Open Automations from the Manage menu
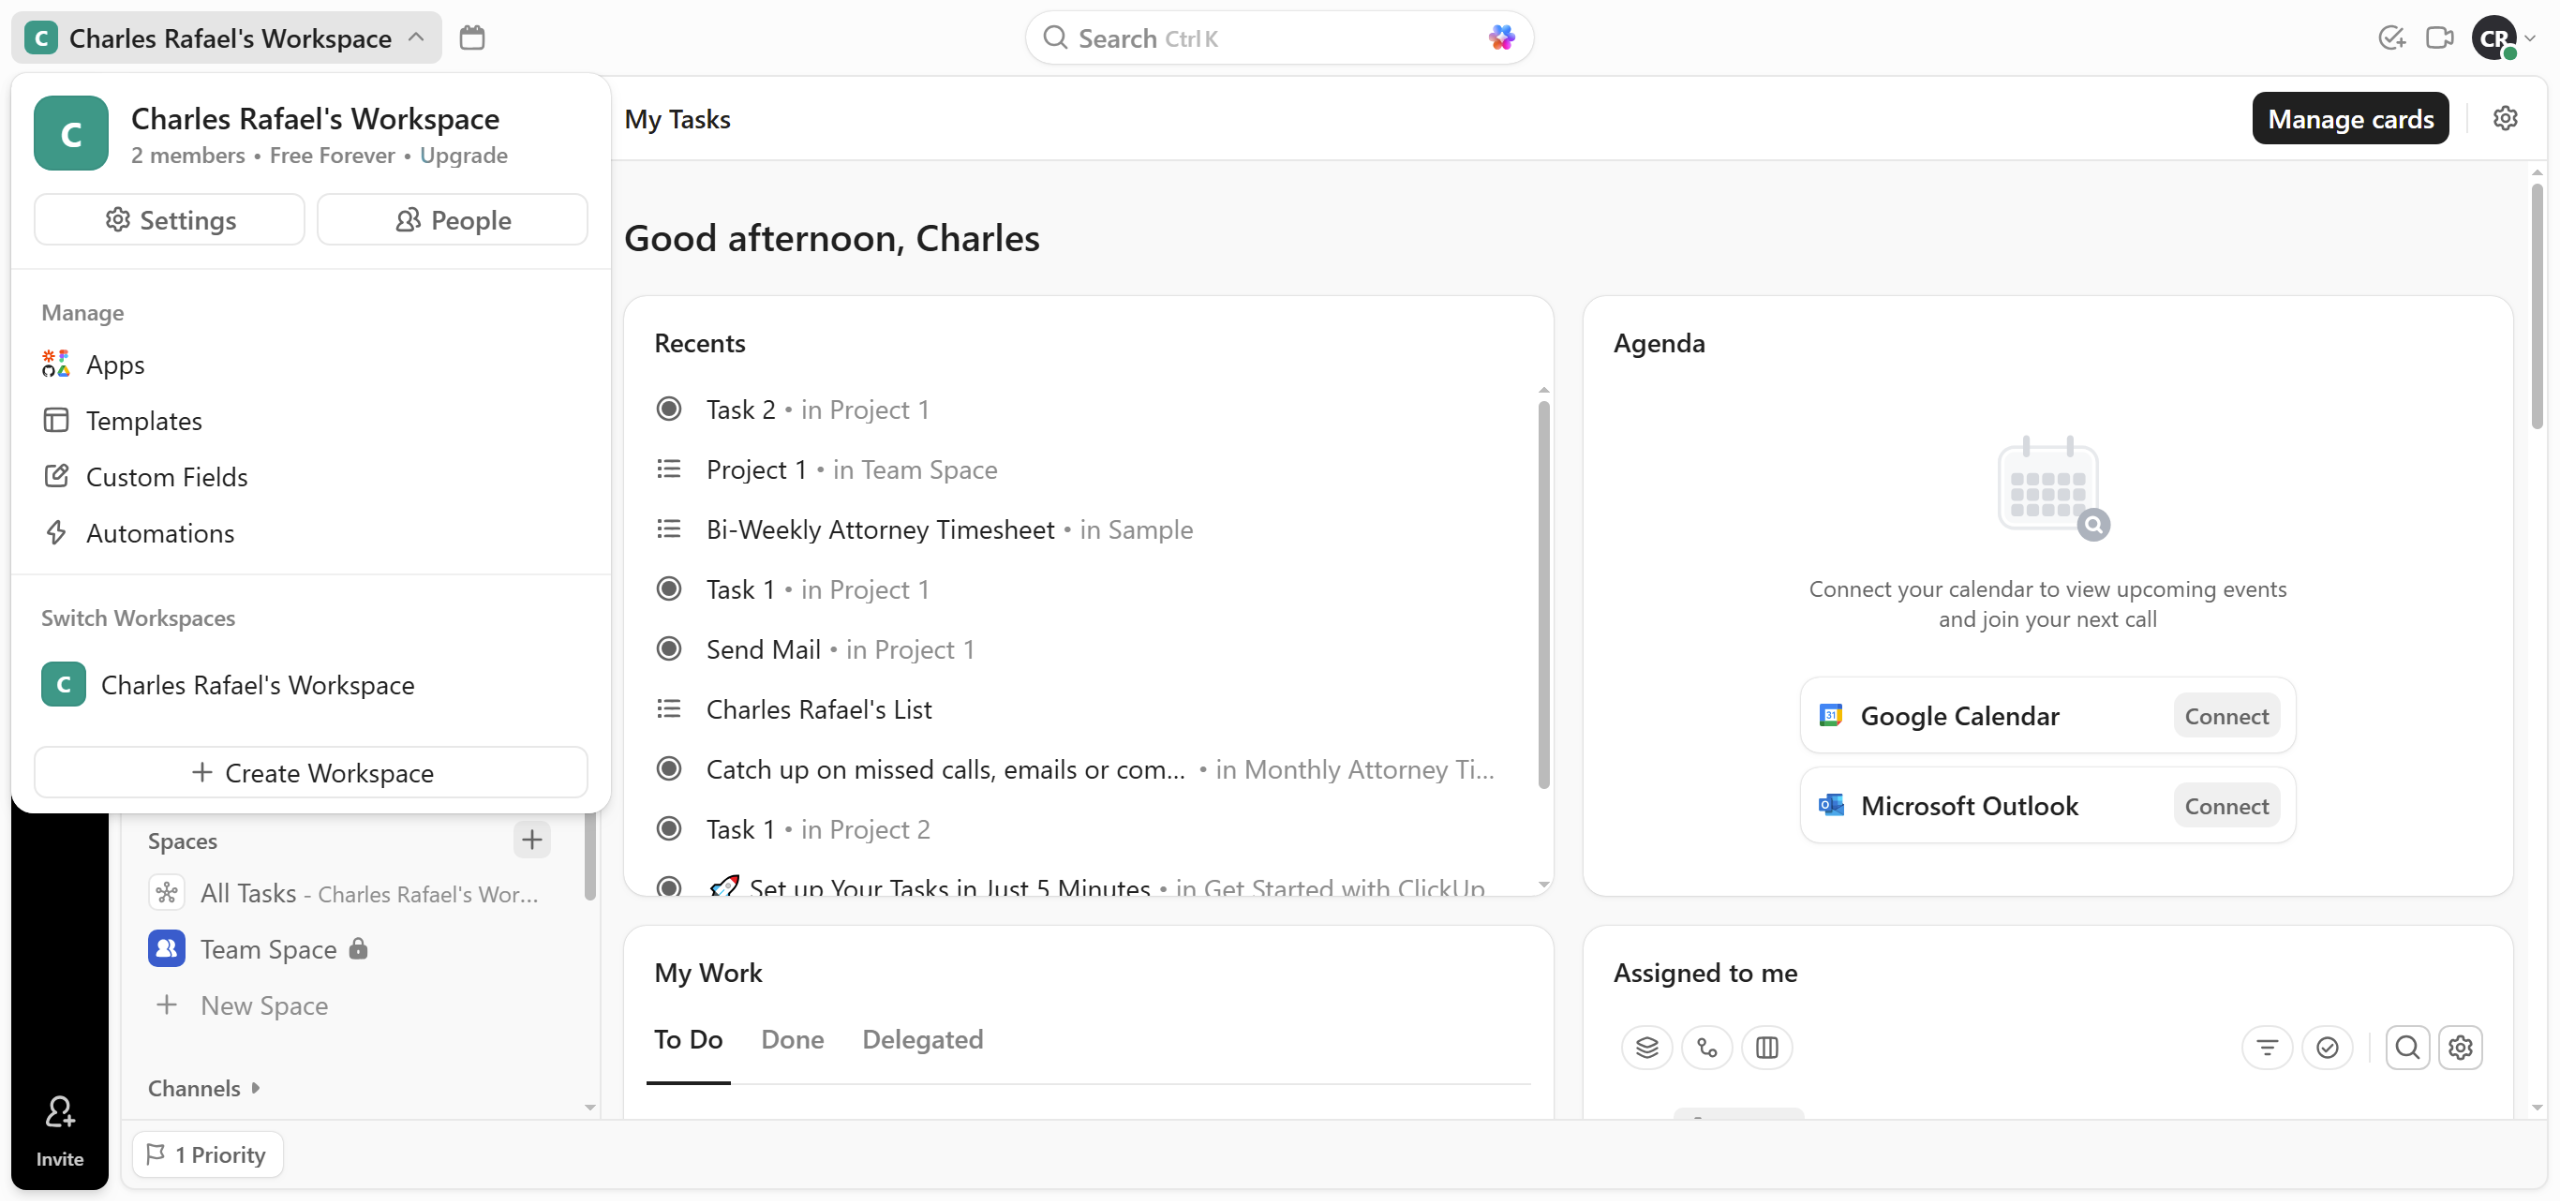 (x=160, y=533)
